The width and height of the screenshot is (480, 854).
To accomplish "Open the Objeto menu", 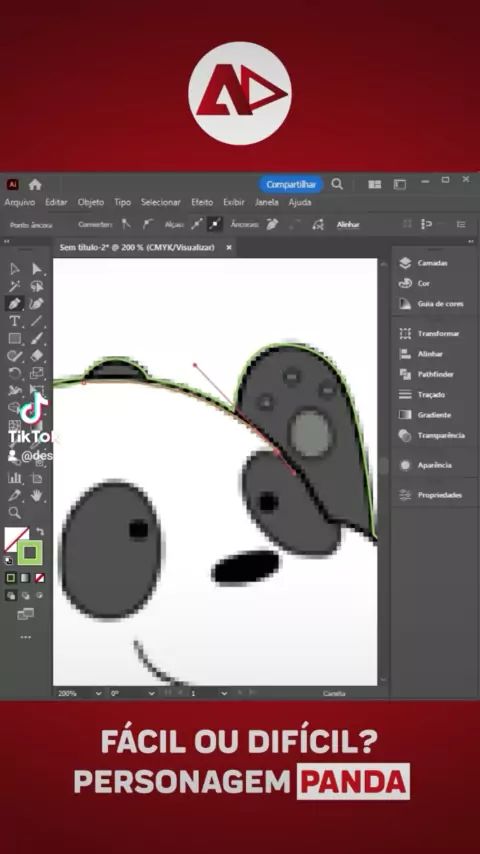I will pos(90,202).
